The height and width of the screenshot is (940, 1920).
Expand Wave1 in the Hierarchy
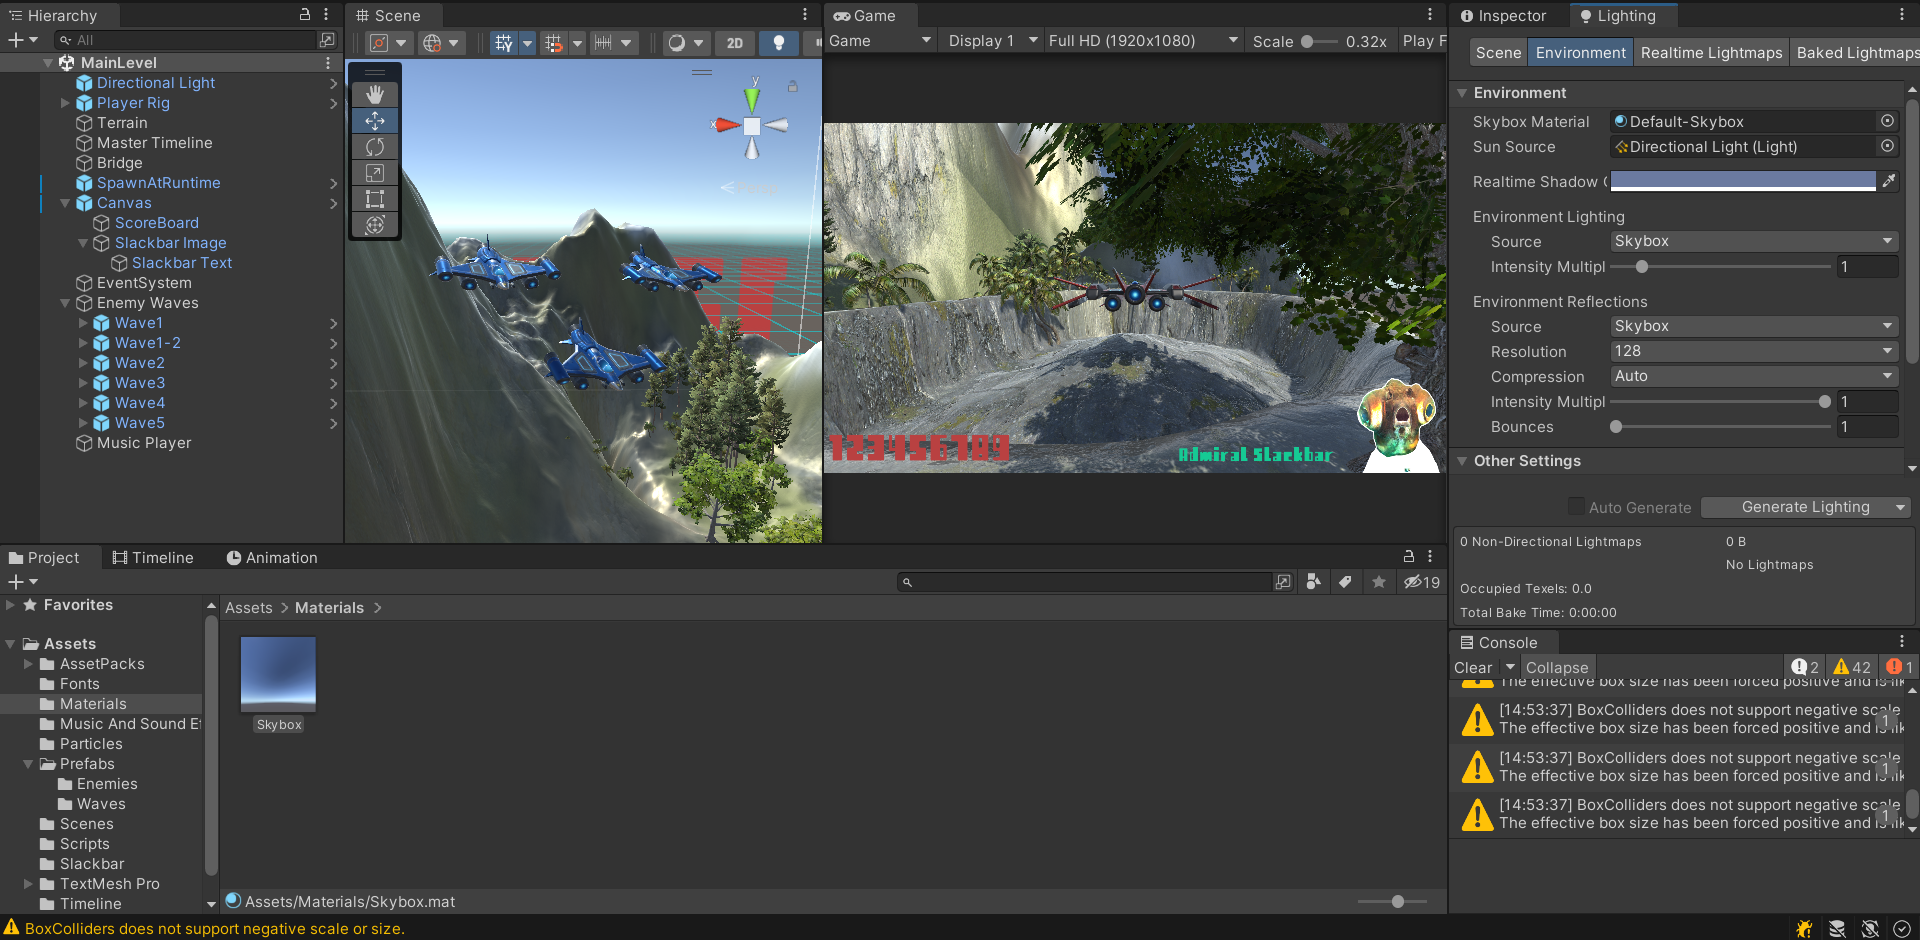pos(83,323)
